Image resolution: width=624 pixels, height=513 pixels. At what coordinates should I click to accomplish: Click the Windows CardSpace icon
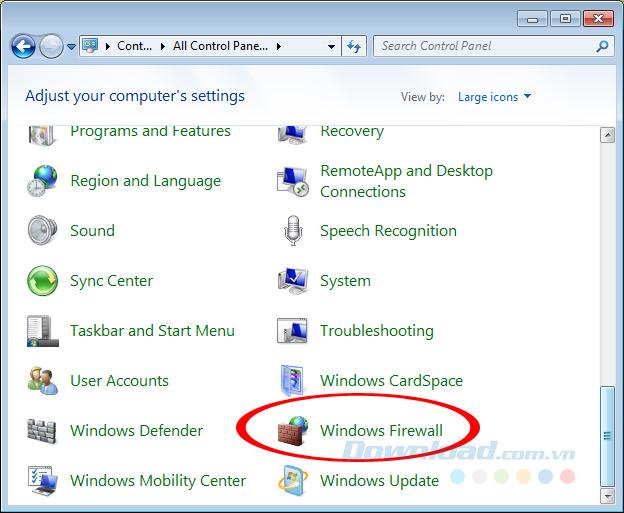293,381
